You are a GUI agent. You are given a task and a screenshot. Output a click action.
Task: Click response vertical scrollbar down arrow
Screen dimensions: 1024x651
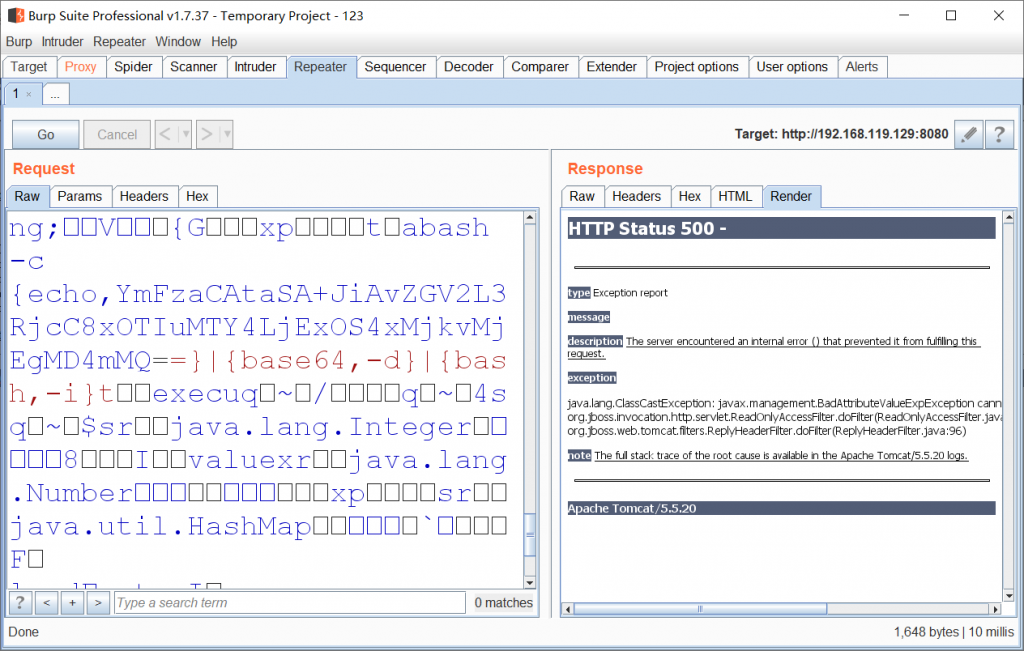click(x=1009, y=595)
